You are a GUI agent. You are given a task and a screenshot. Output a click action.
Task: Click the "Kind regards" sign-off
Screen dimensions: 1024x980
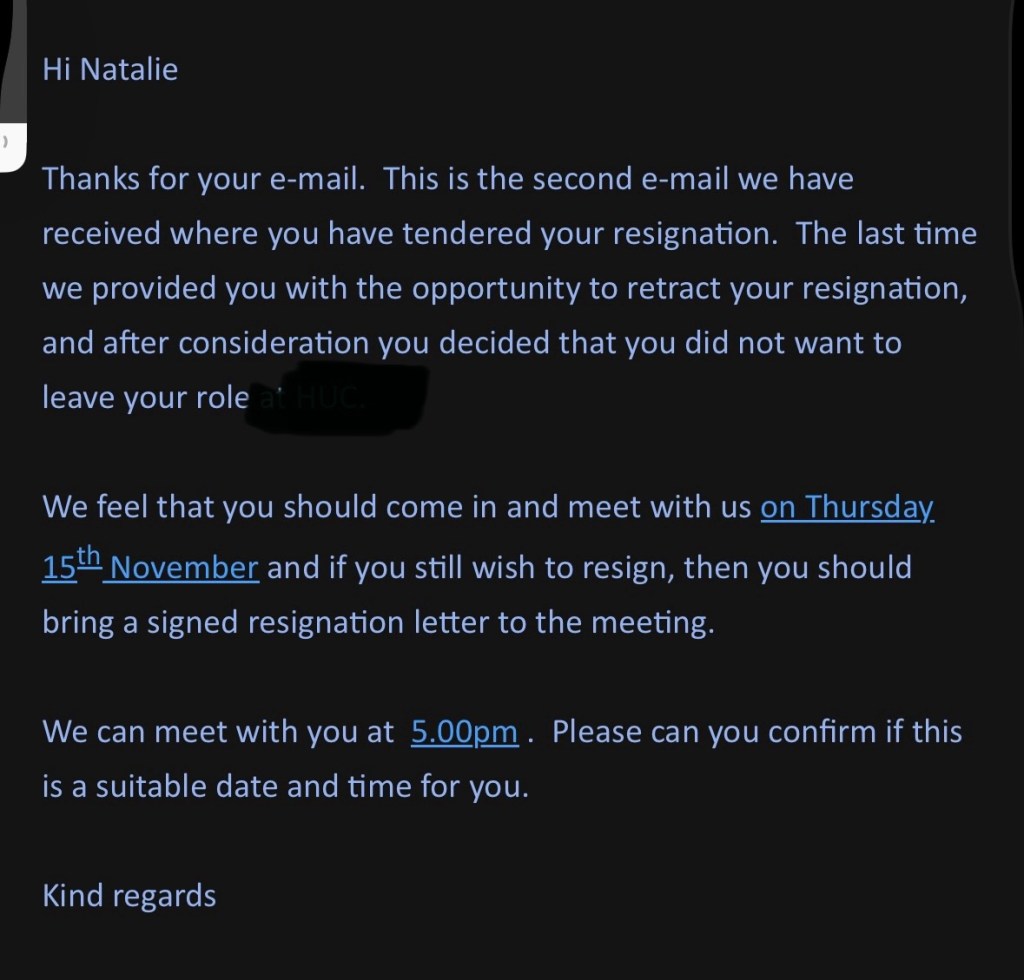(x=129, y=895)
